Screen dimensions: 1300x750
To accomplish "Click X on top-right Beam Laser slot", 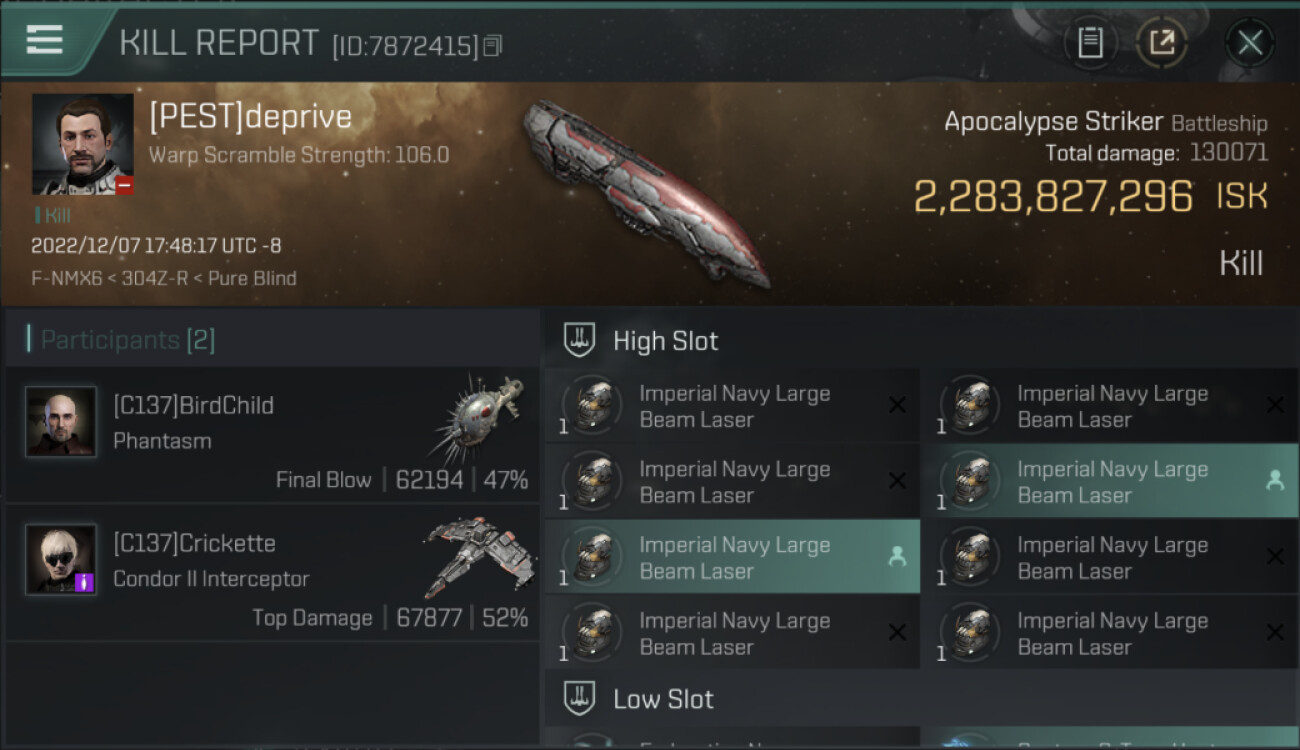I will tap(1275, 405).
